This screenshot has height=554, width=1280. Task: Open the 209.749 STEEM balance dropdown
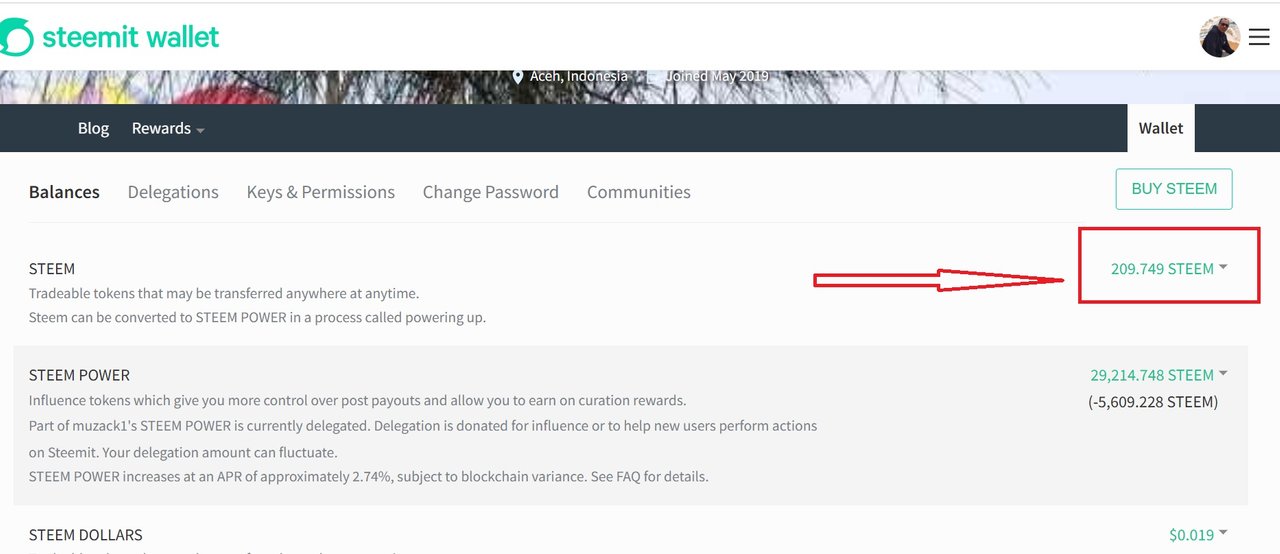pyautogui.click(x=1169, y=268)
